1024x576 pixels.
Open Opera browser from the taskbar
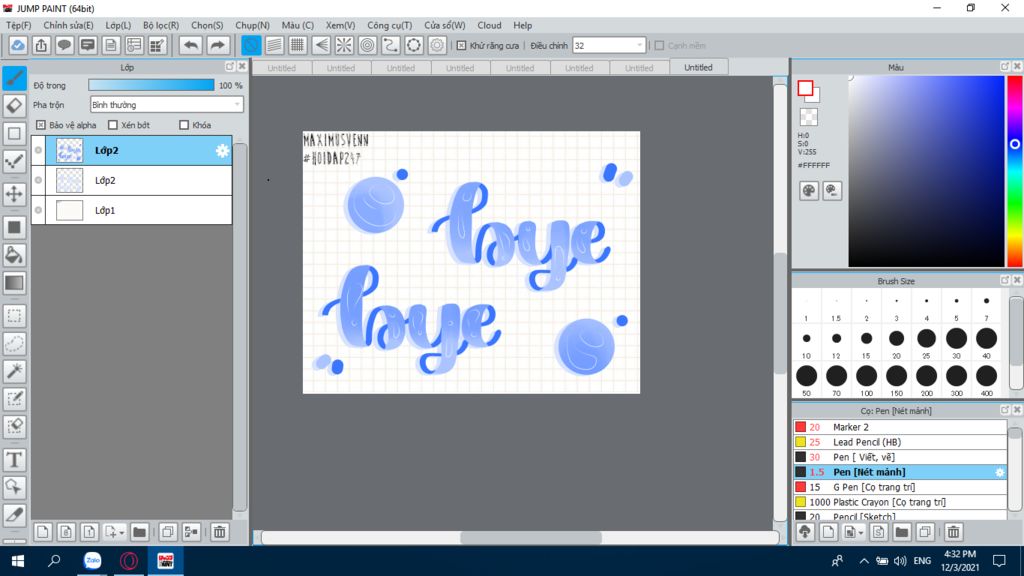pyautogui.click(x=129, y=561)
